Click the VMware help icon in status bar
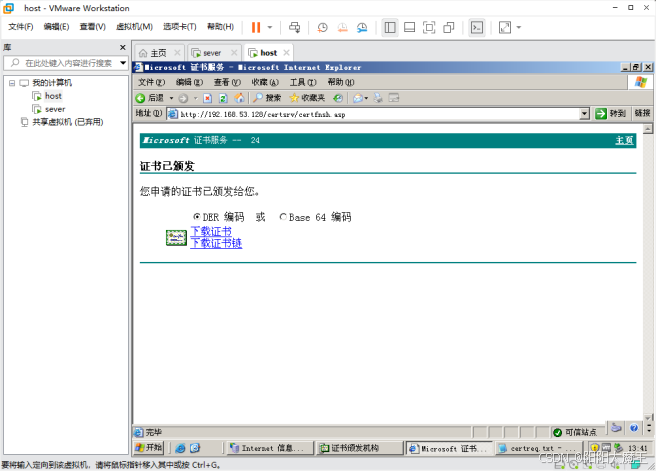This screenshot has width=656, height=472. pos(633,428)
